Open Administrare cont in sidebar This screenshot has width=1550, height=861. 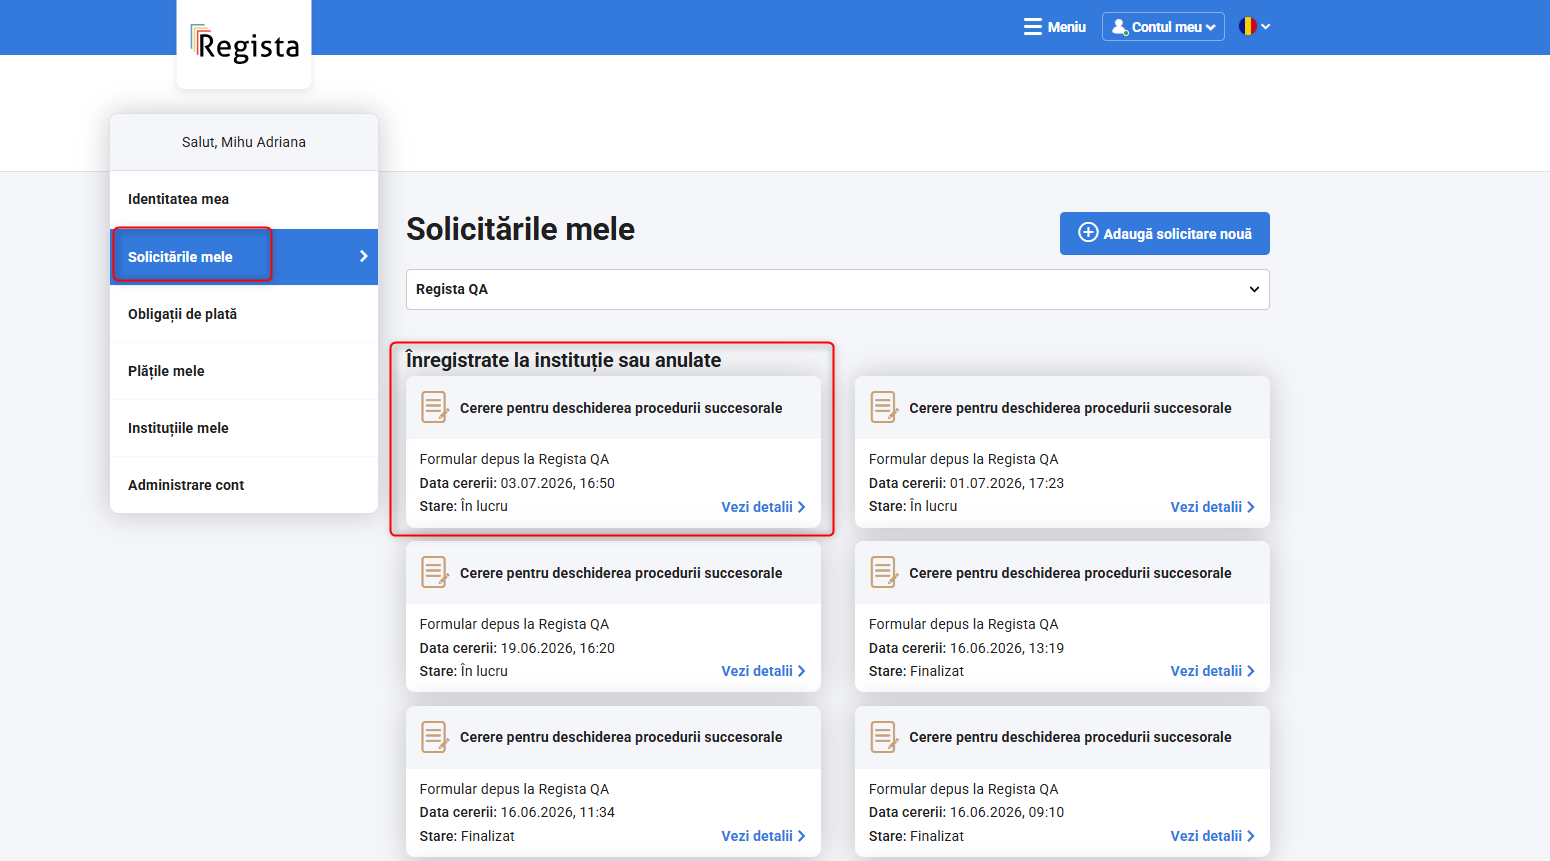[x=244, y=485]
